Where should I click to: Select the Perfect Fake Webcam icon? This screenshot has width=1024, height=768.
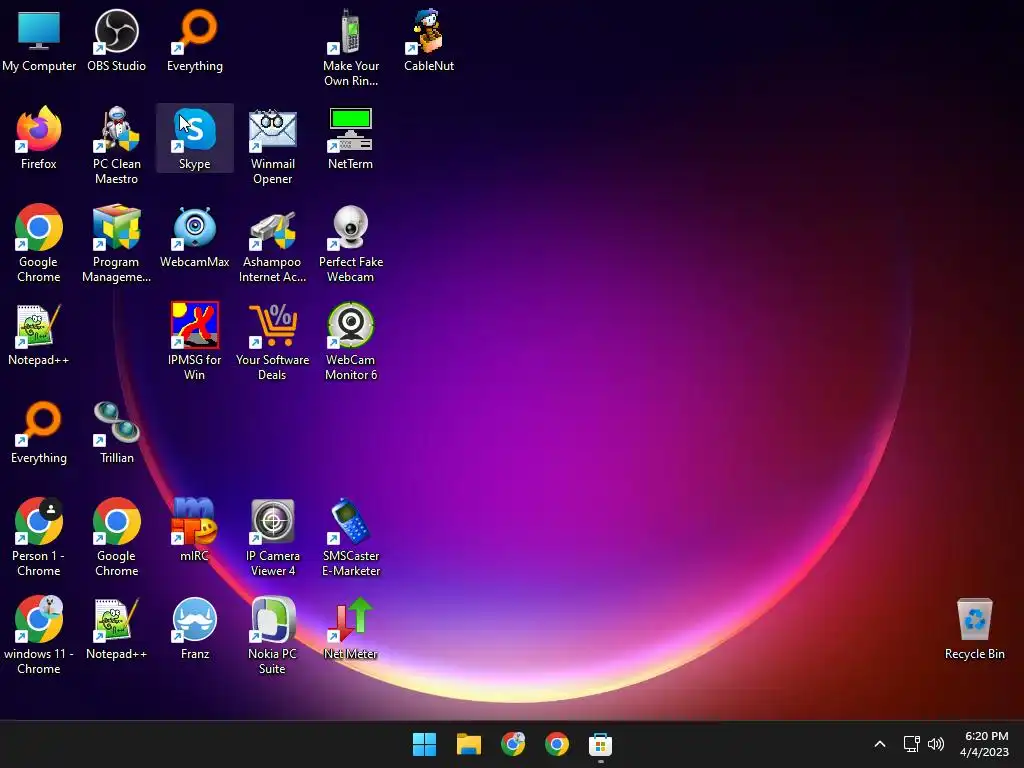pos(351,227)
